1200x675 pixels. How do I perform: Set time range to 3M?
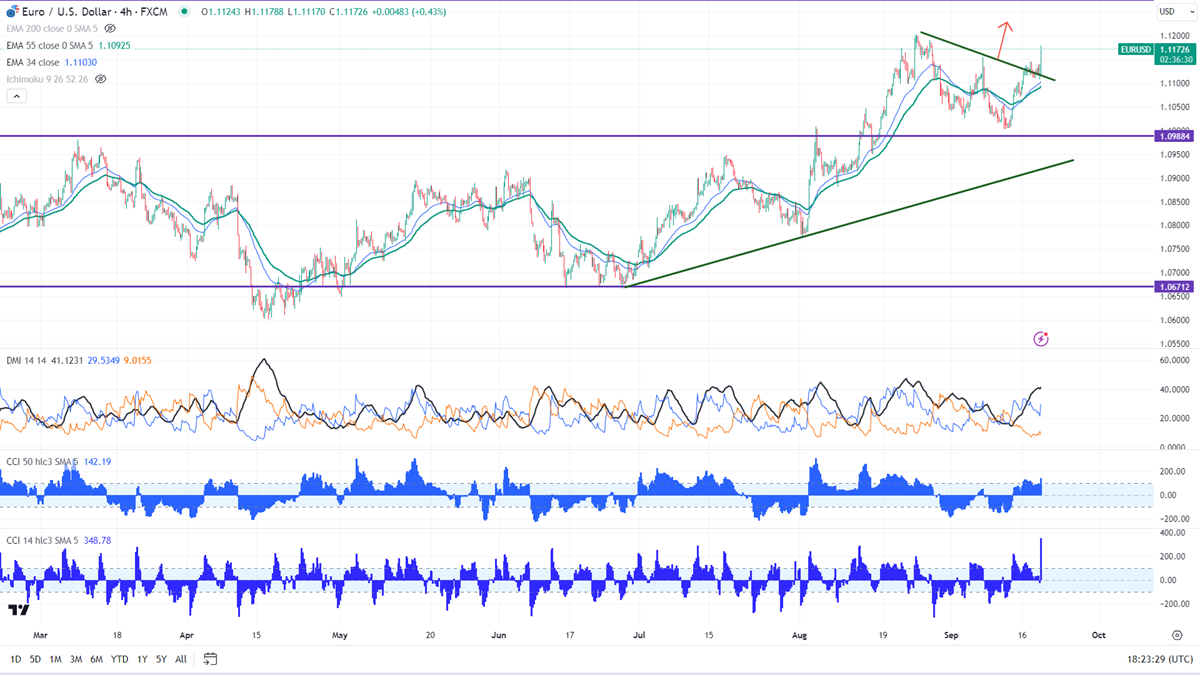76,659
